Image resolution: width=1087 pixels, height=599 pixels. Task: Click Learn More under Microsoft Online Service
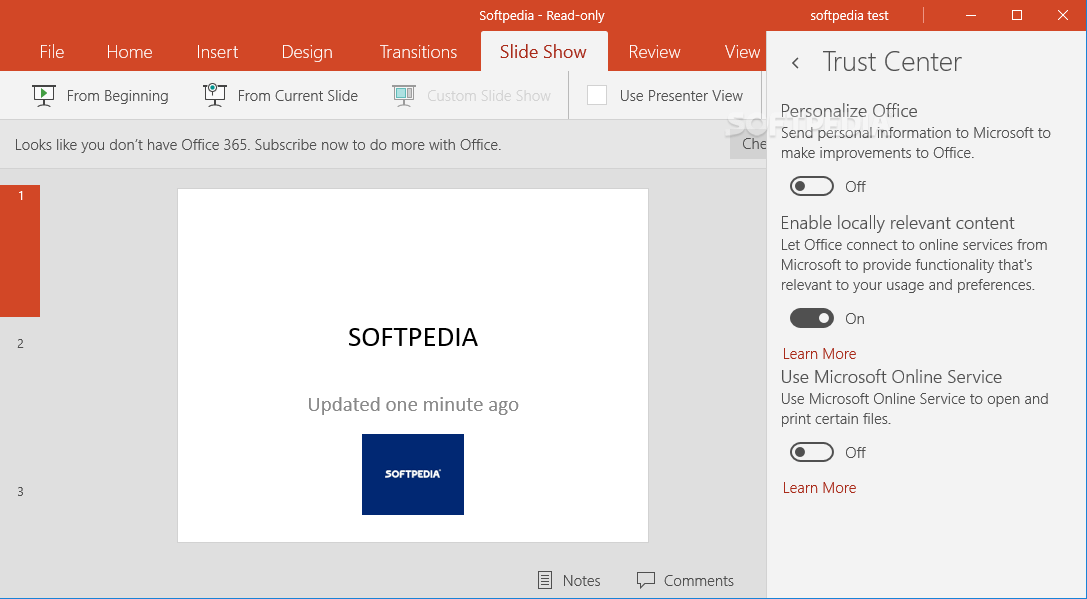coord(819,487)
